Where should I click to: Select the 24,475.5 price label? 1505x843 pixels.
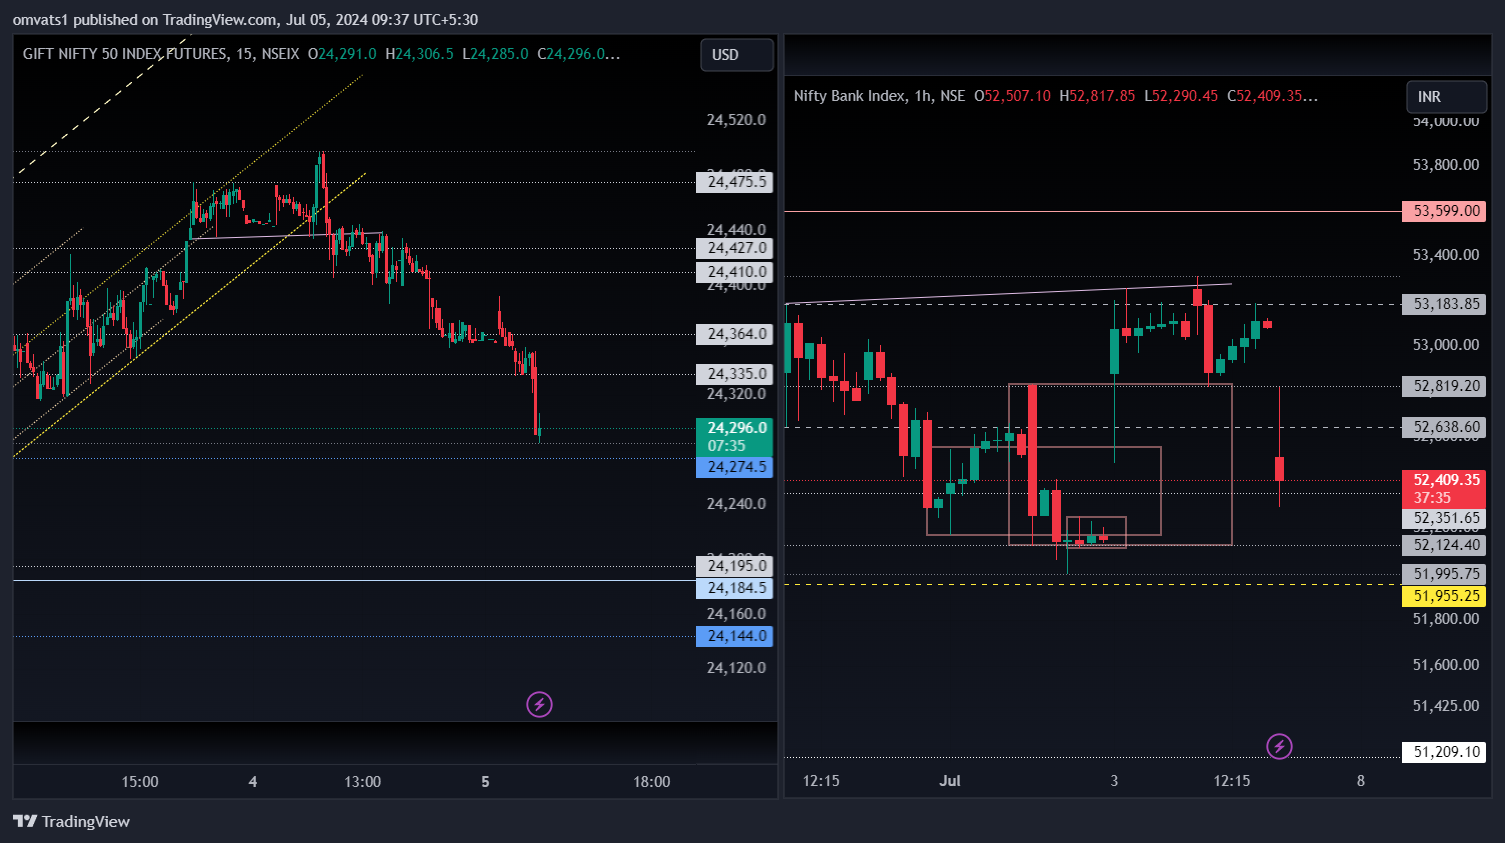pos(735,182)
